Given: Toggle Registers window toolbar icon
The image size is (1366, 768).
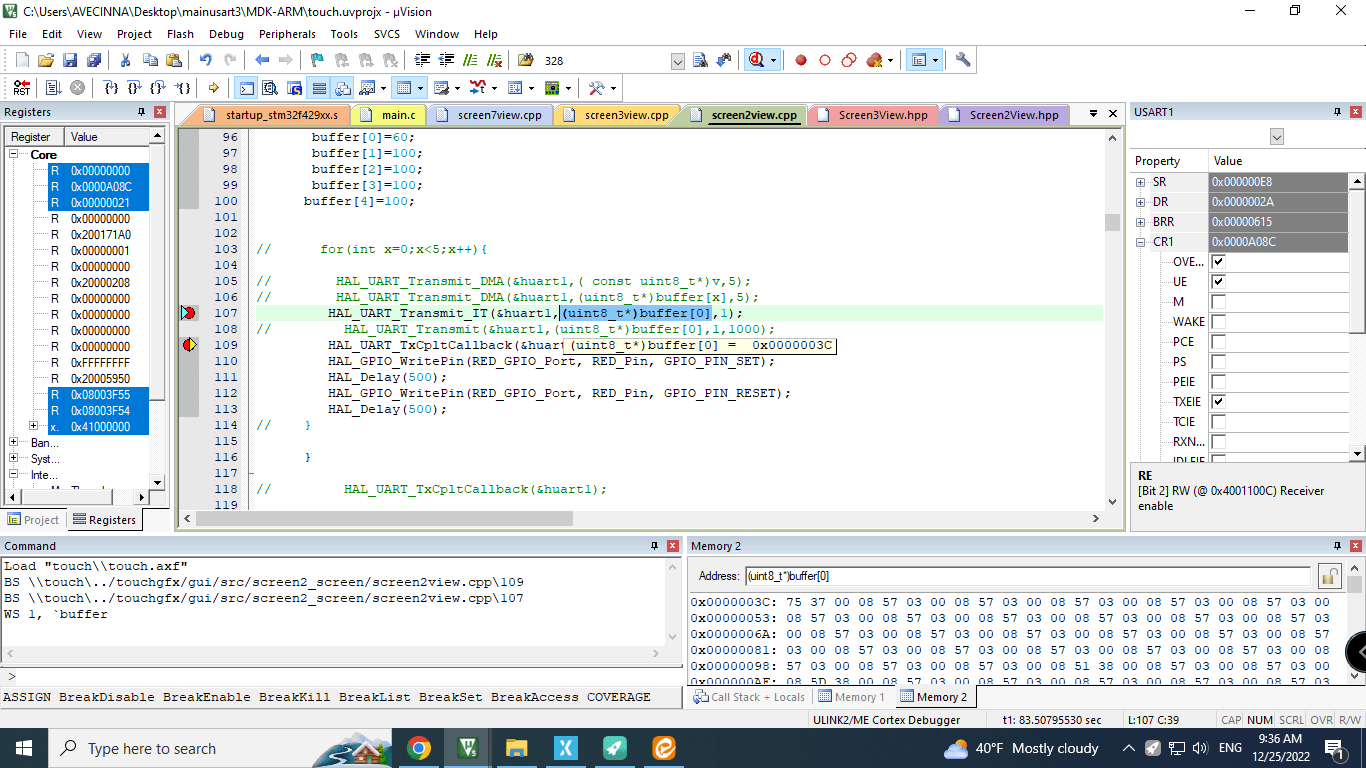Looking at the screenshot, I should [319, 87].
